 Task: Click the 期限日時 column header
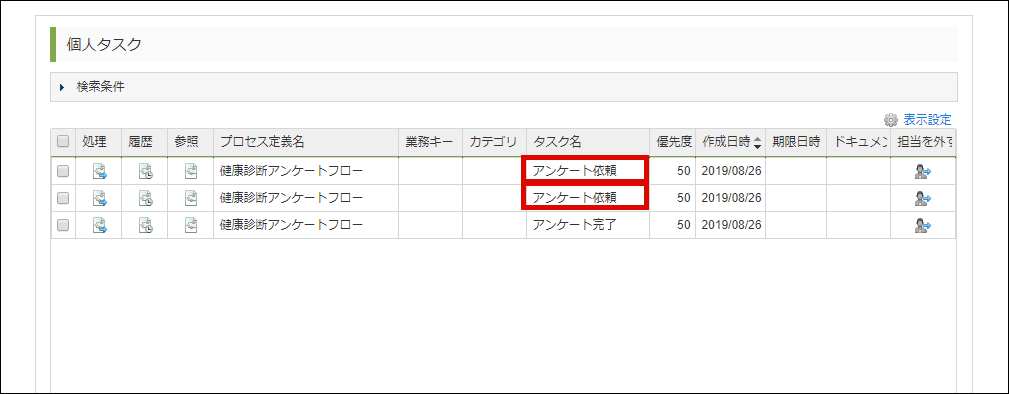point(796,142)
